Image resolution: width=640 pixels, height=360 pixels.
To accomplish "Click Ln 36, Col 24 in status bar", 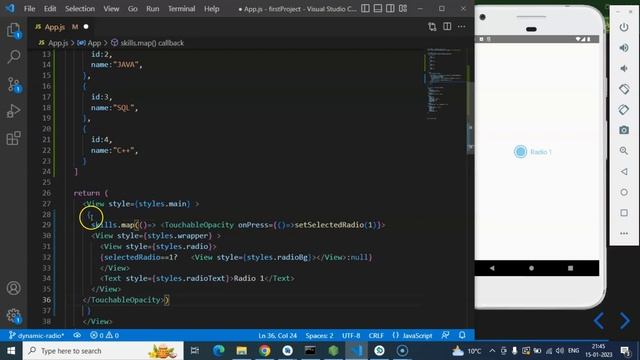I will point(278,336).
